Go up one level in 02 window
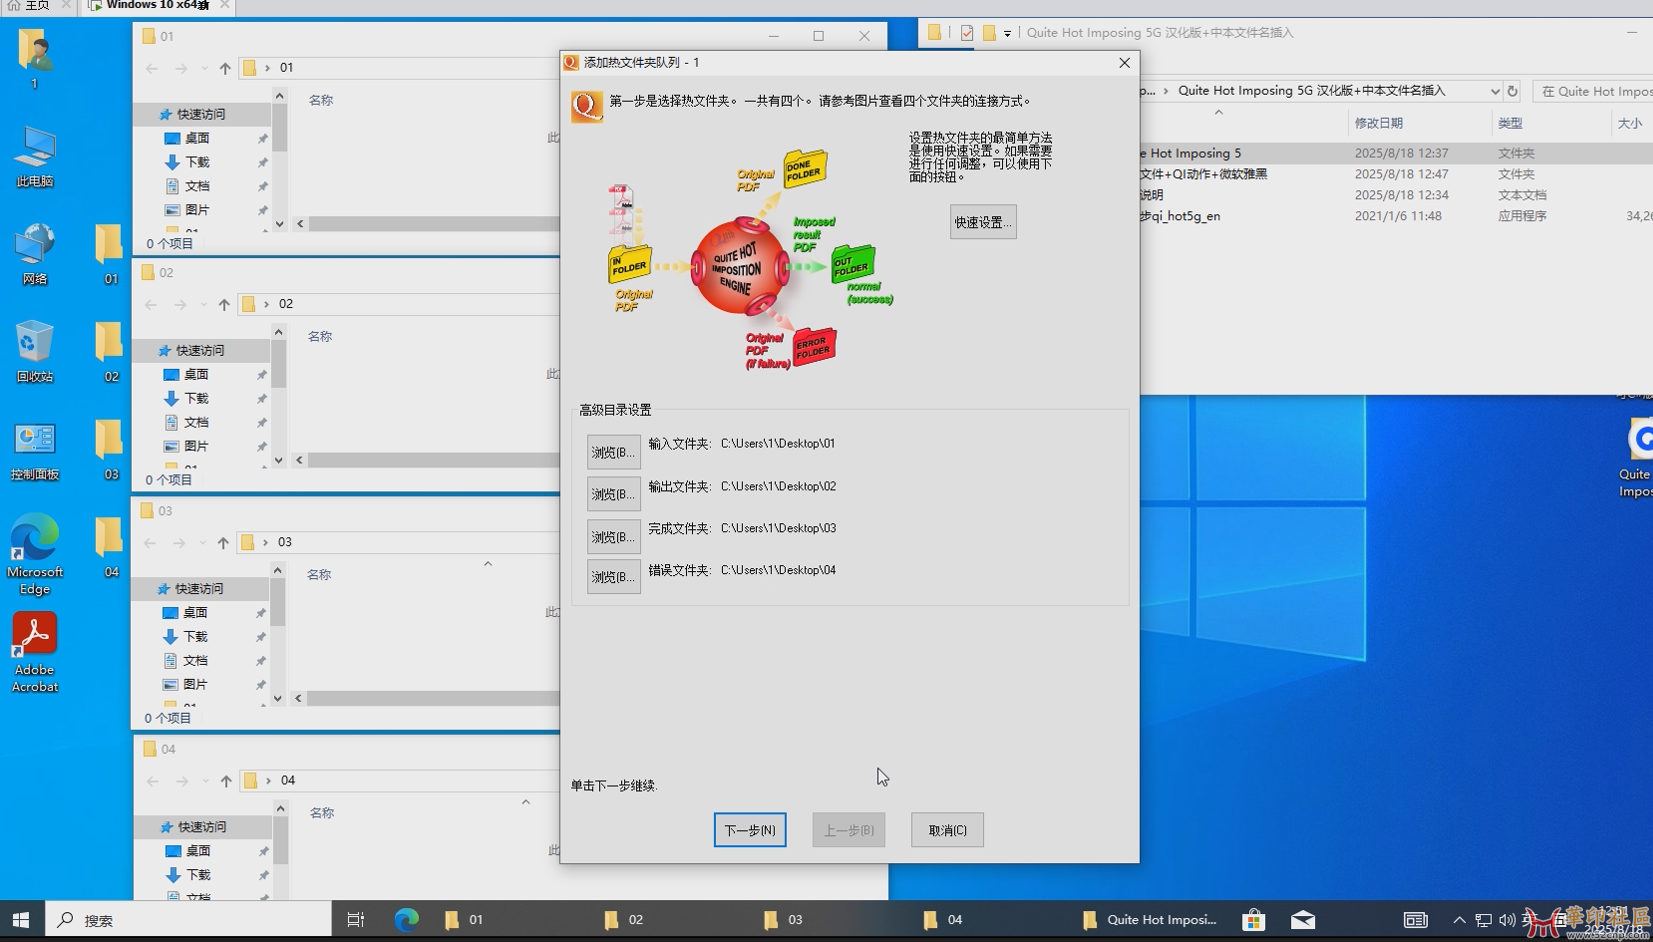The width and height of the screenshot is (1653, 942). pos(224,304)
